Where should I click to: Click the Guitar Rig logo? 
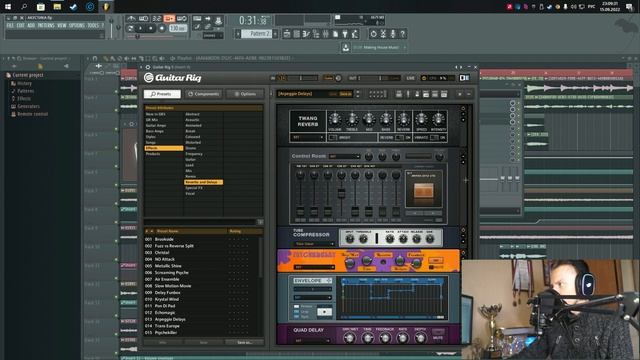(x=173, y=78)
